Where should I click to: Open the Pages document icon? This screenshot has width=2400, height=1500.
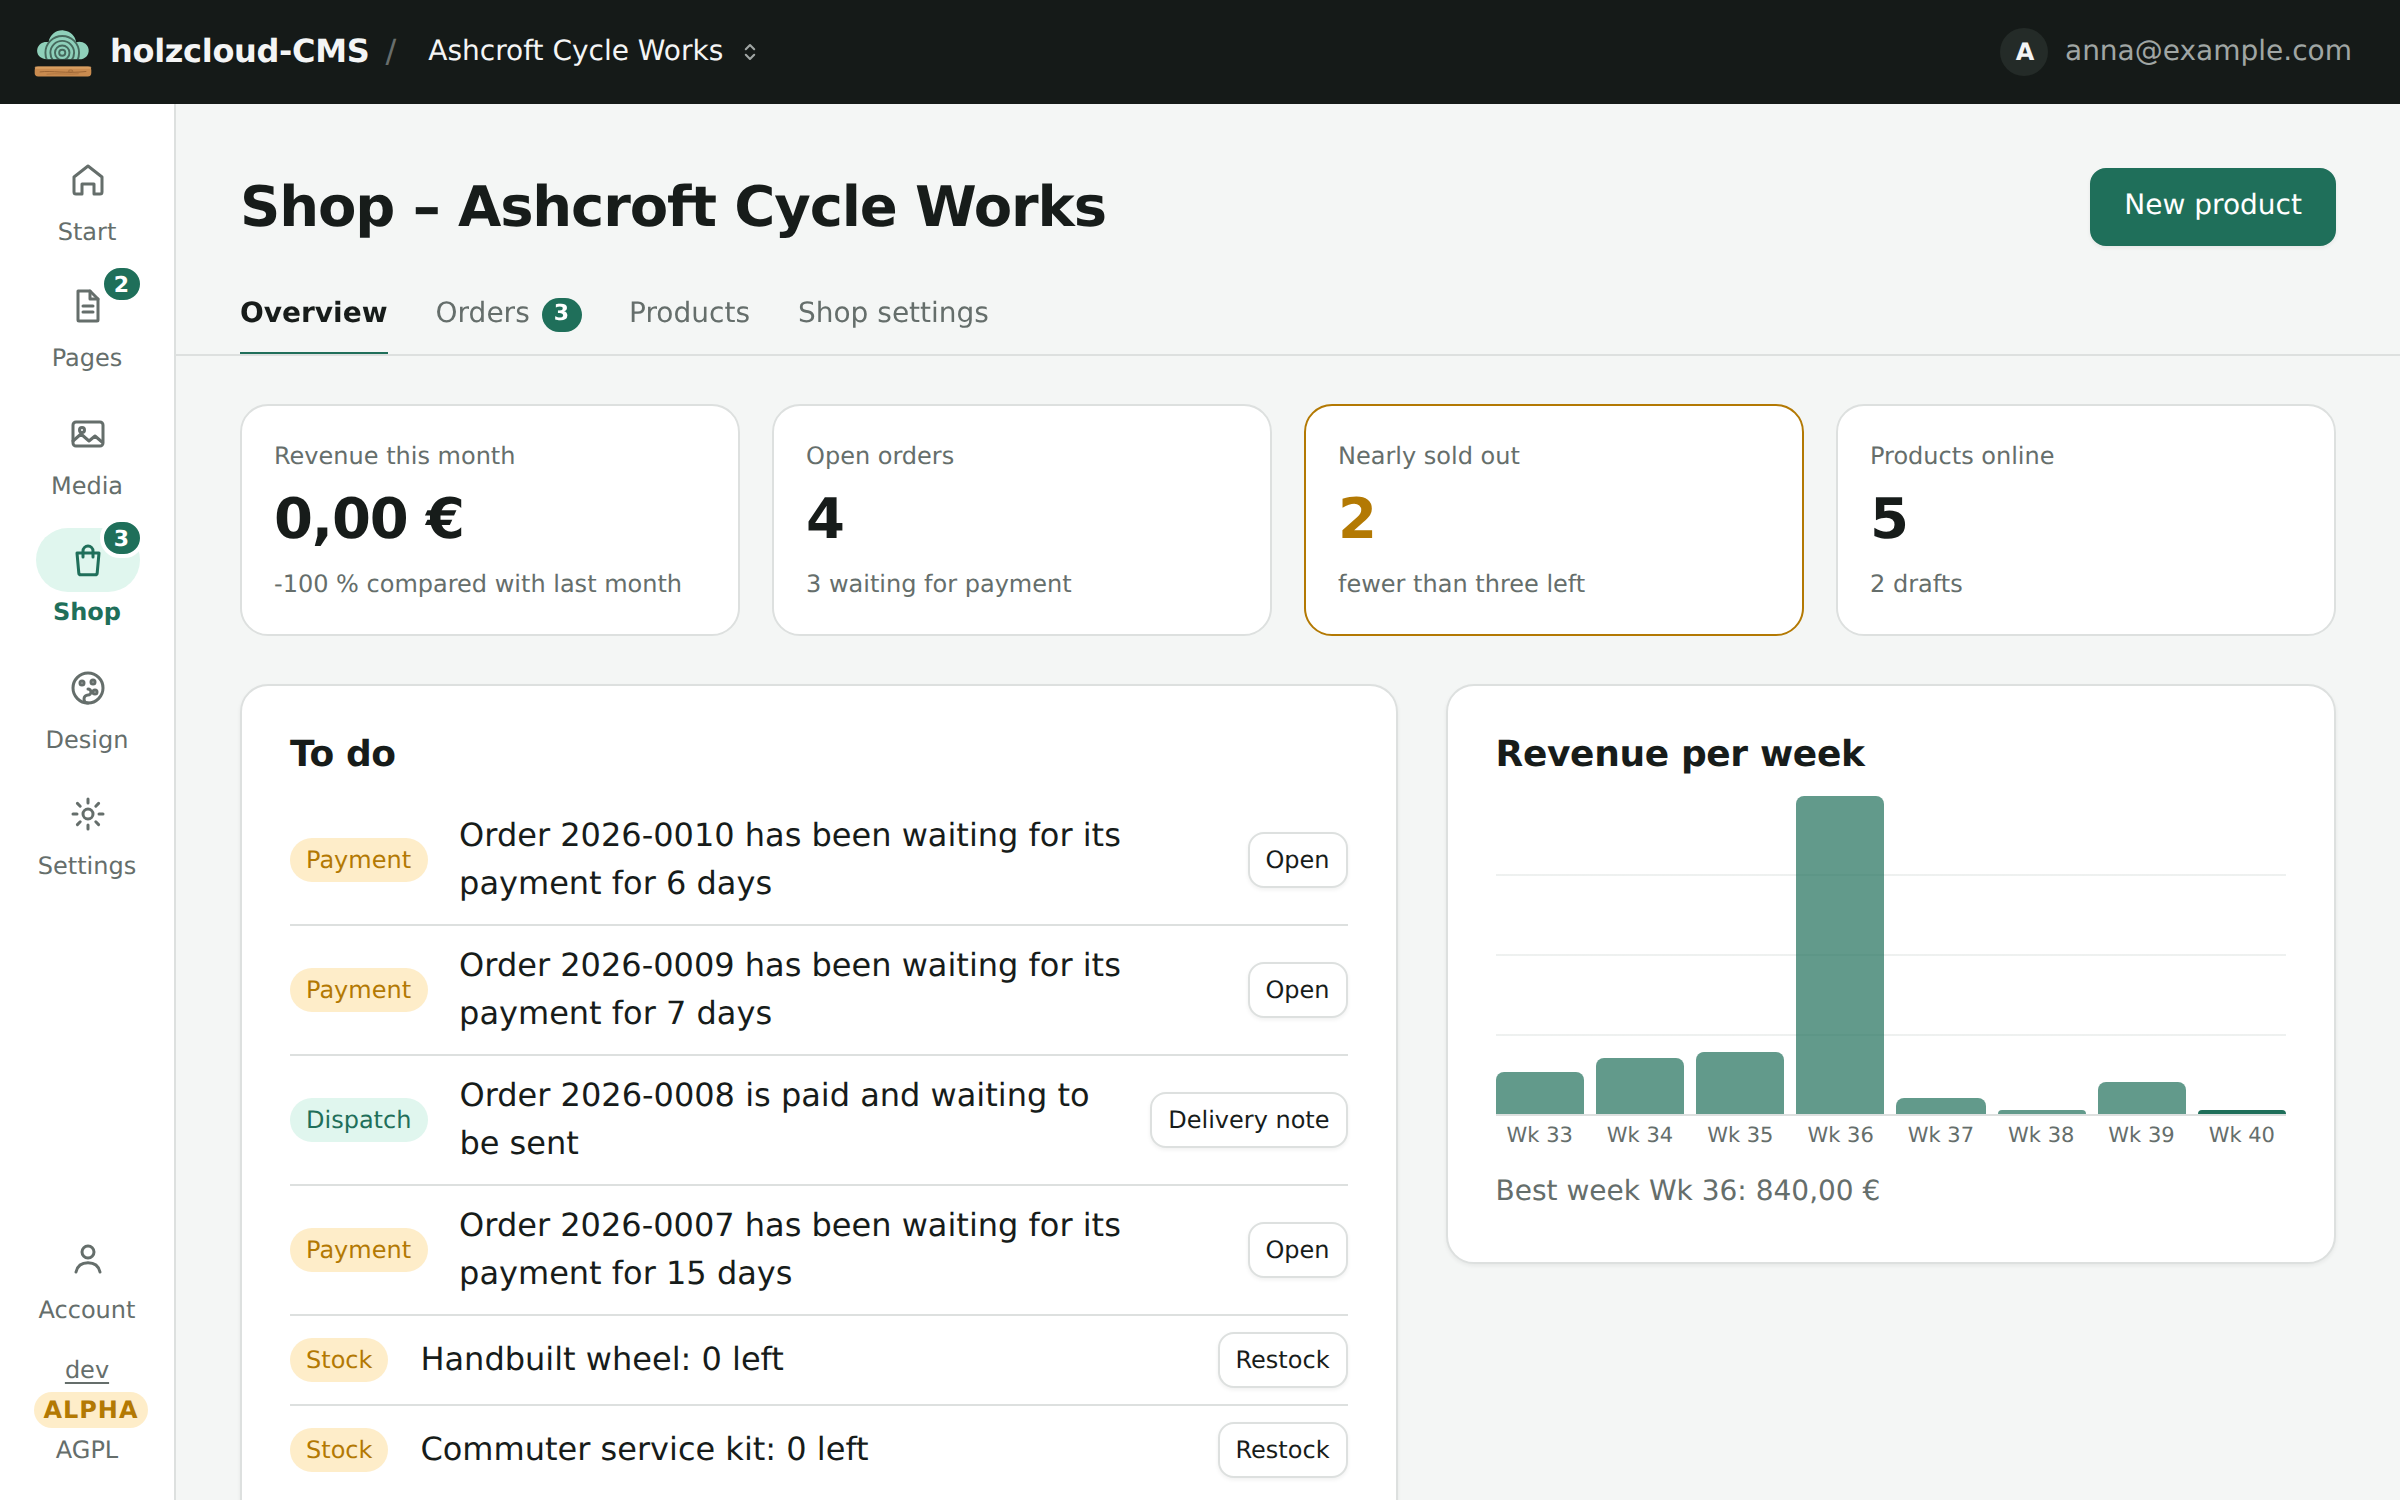[x=87, y=307]
